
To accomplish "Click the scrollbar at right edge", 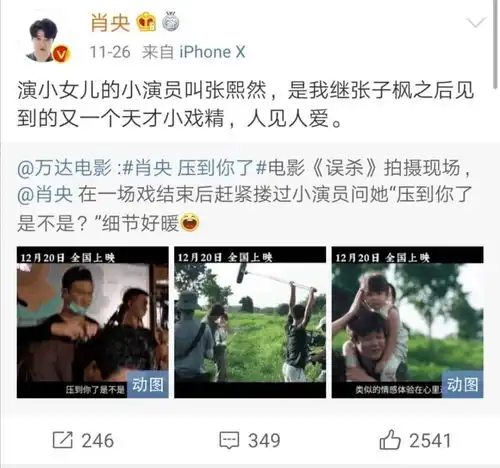I will pos(496,43).
